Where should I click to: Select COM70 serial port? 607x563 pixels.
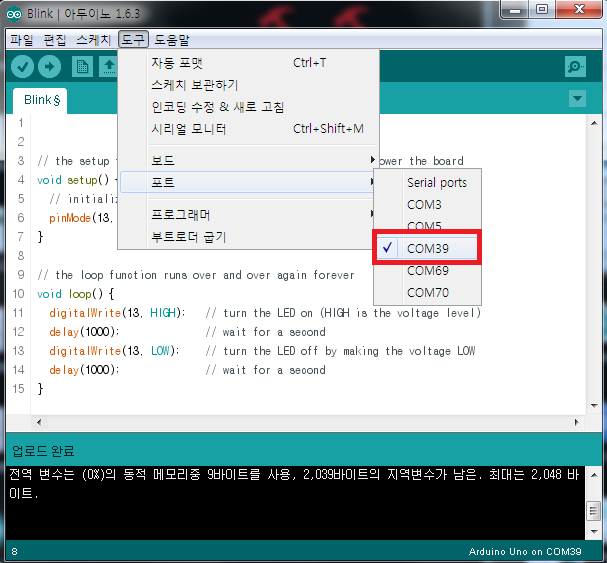(427, 292)
